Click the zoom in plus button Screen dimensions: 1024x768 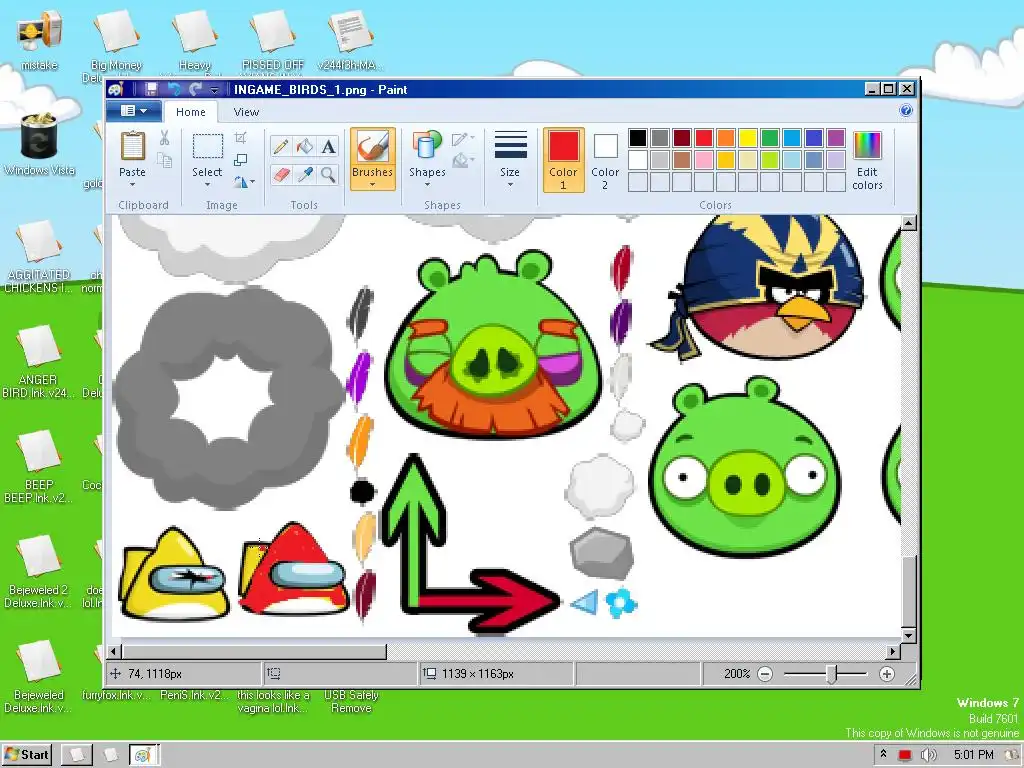pyautogui.click(x=886, y=674)
